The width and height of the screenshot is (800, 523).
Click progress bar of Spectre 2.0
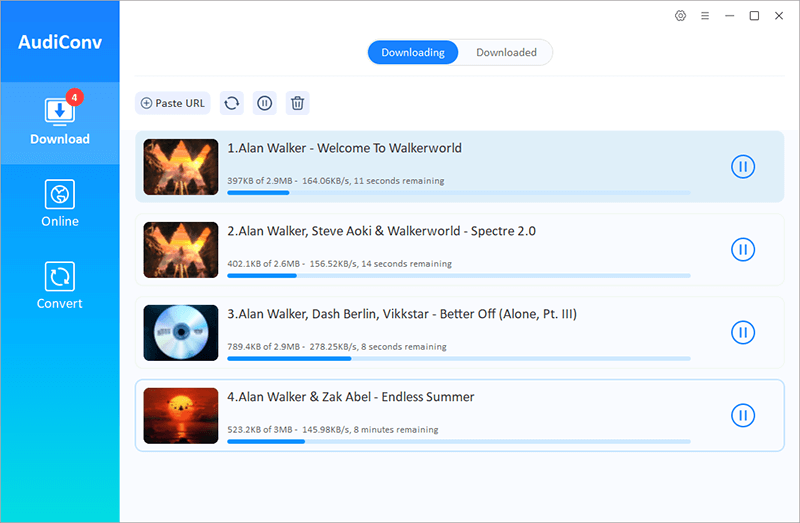459,276
